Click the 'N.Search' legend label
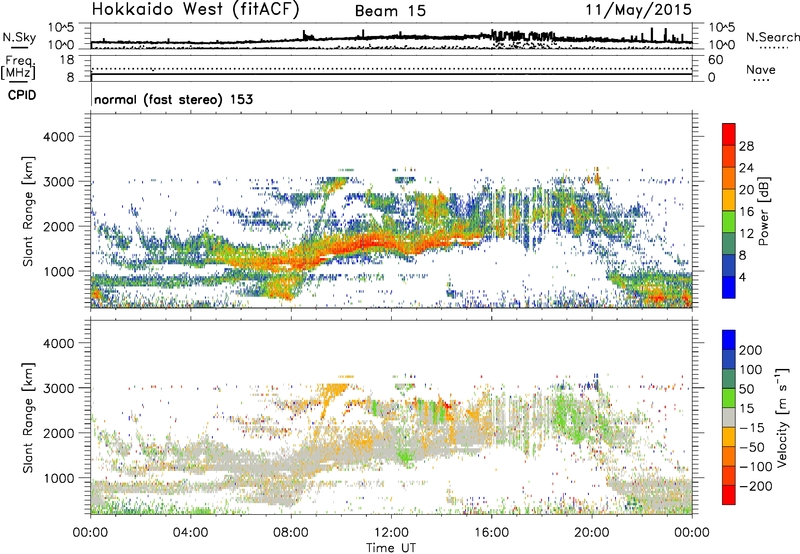Screen dimensions: 800x554 [x=772, y=37]
